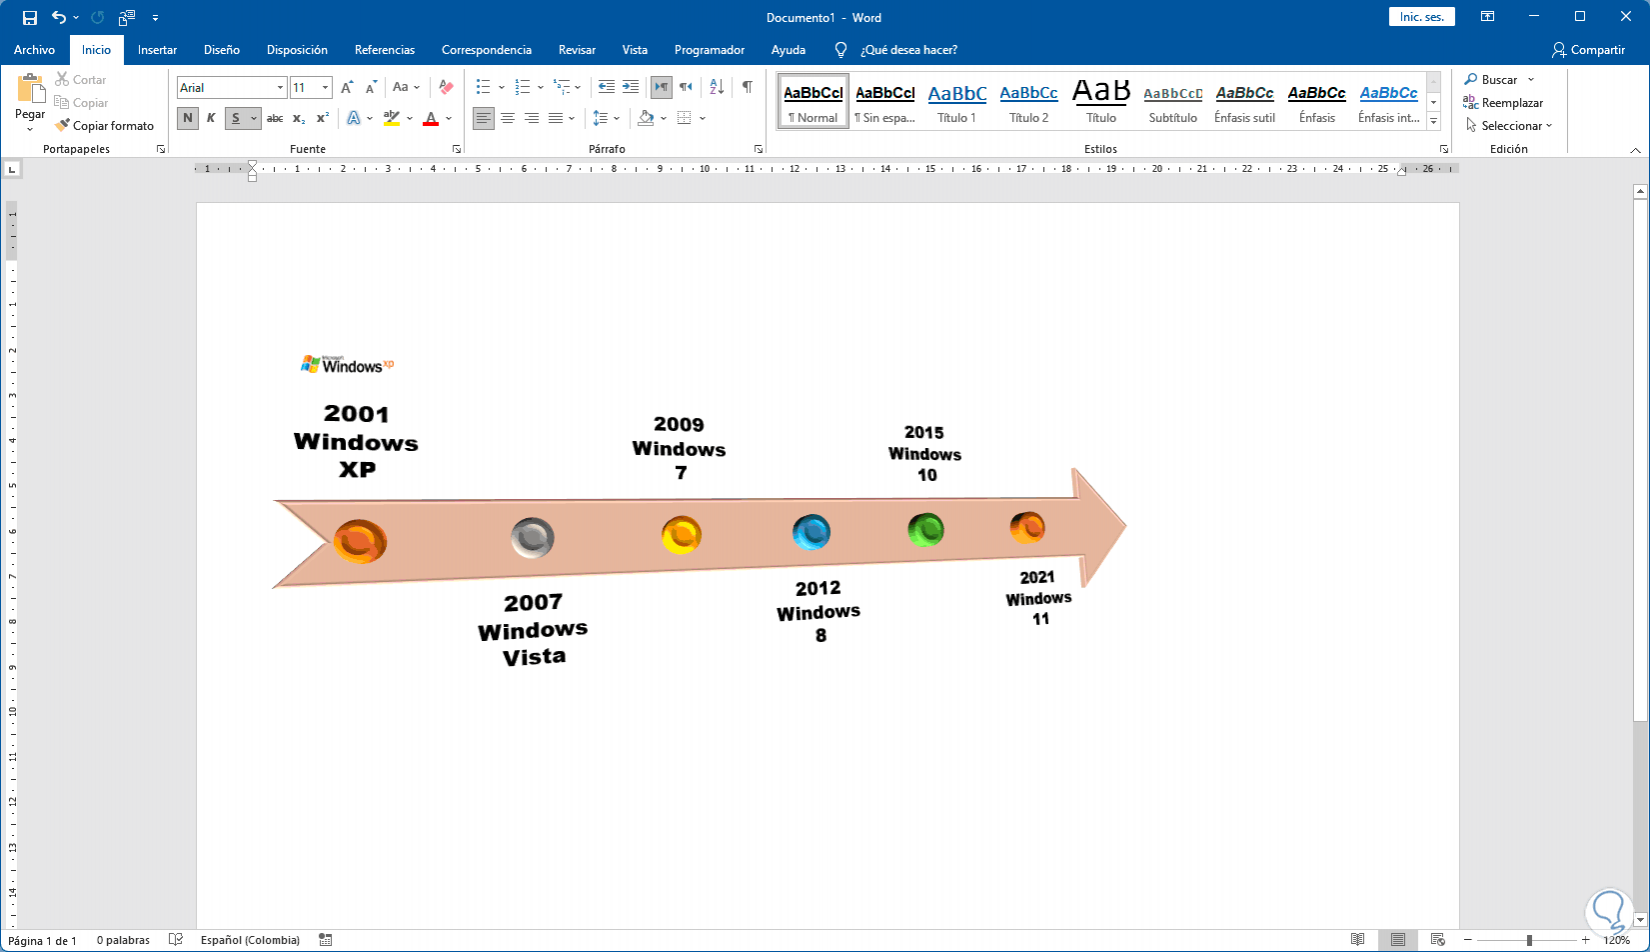
Task: Open the Revisar tab
Action: pyautogui.click(x=577, y=50)
